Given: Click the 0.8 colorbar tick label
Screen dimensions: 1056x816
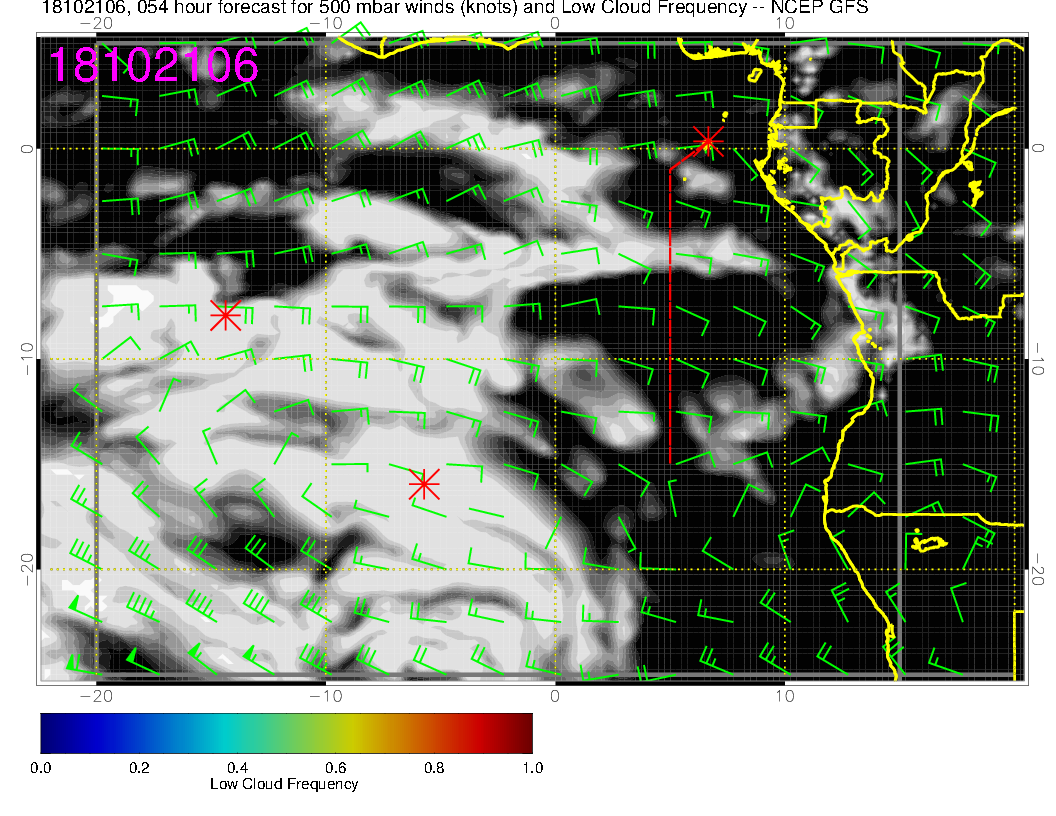Looking at the screenshot, I should click(434, 768).
